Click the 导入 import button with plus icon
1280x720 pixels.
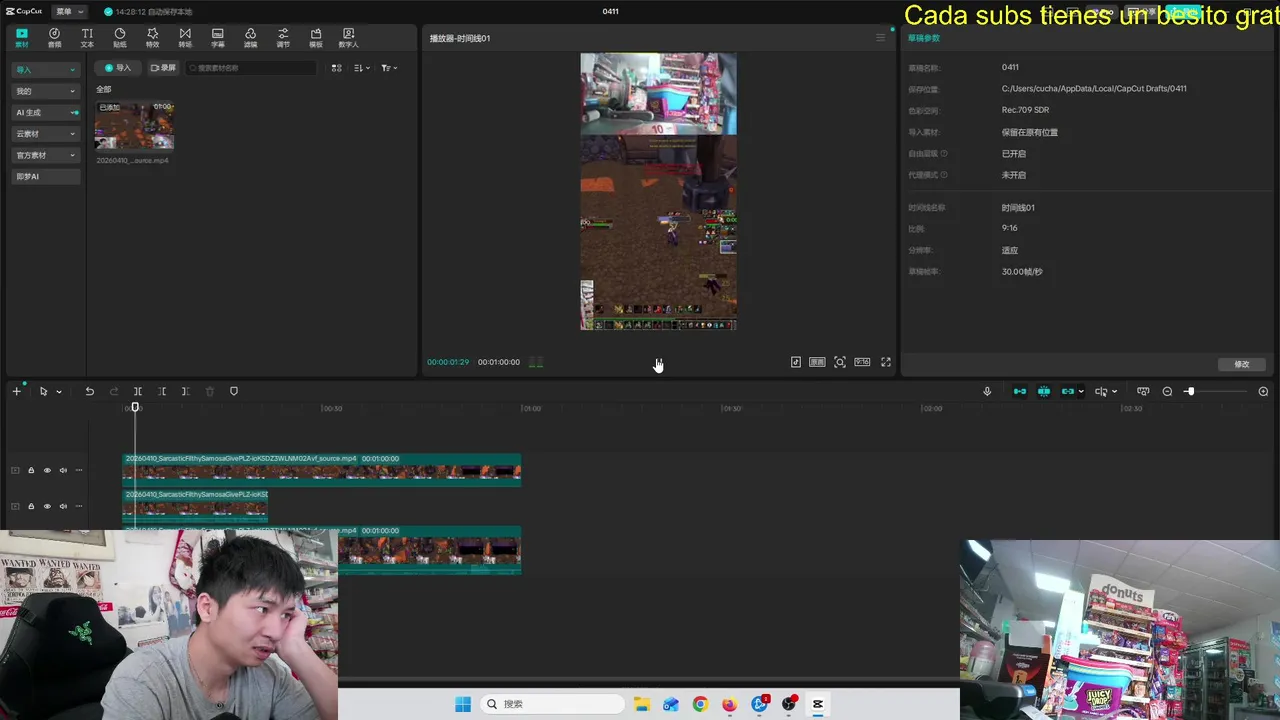click(x=118, y=68)
